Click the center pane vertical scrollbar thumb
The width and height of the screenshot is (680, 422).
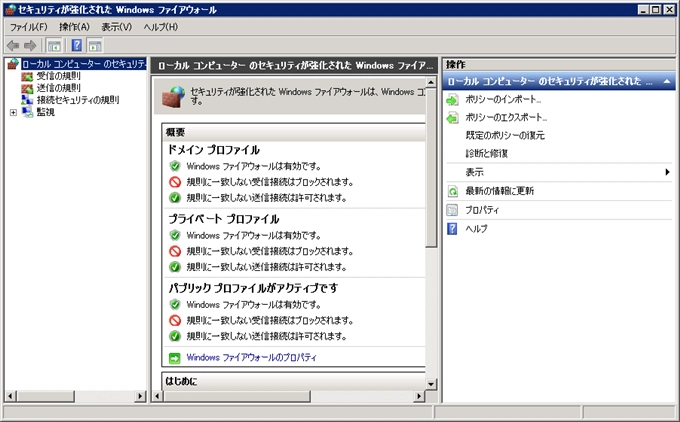(x=431, y=168)
